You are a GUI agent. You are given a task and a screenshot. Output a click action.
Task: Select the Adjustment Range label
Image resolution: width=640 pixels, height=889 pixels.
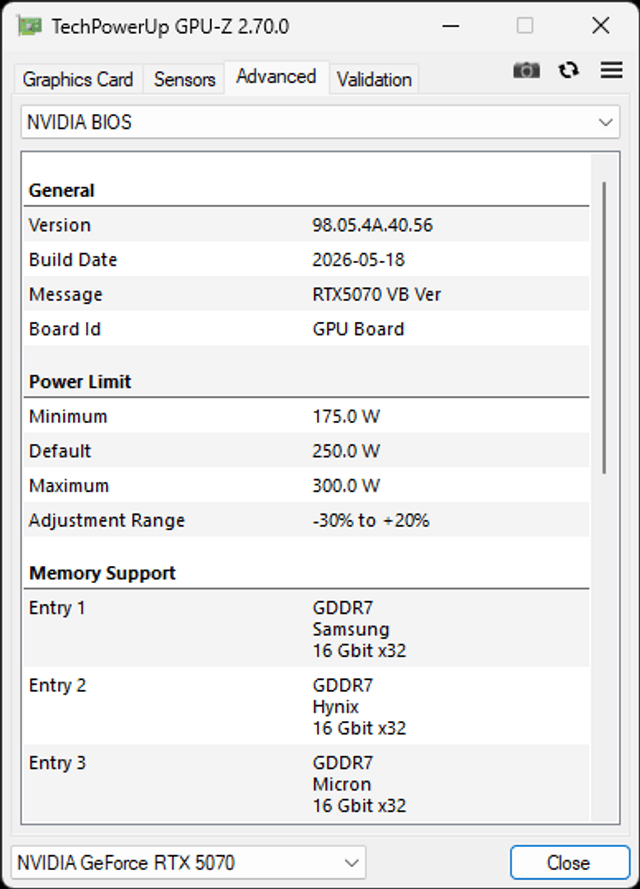tap(107, 520)
